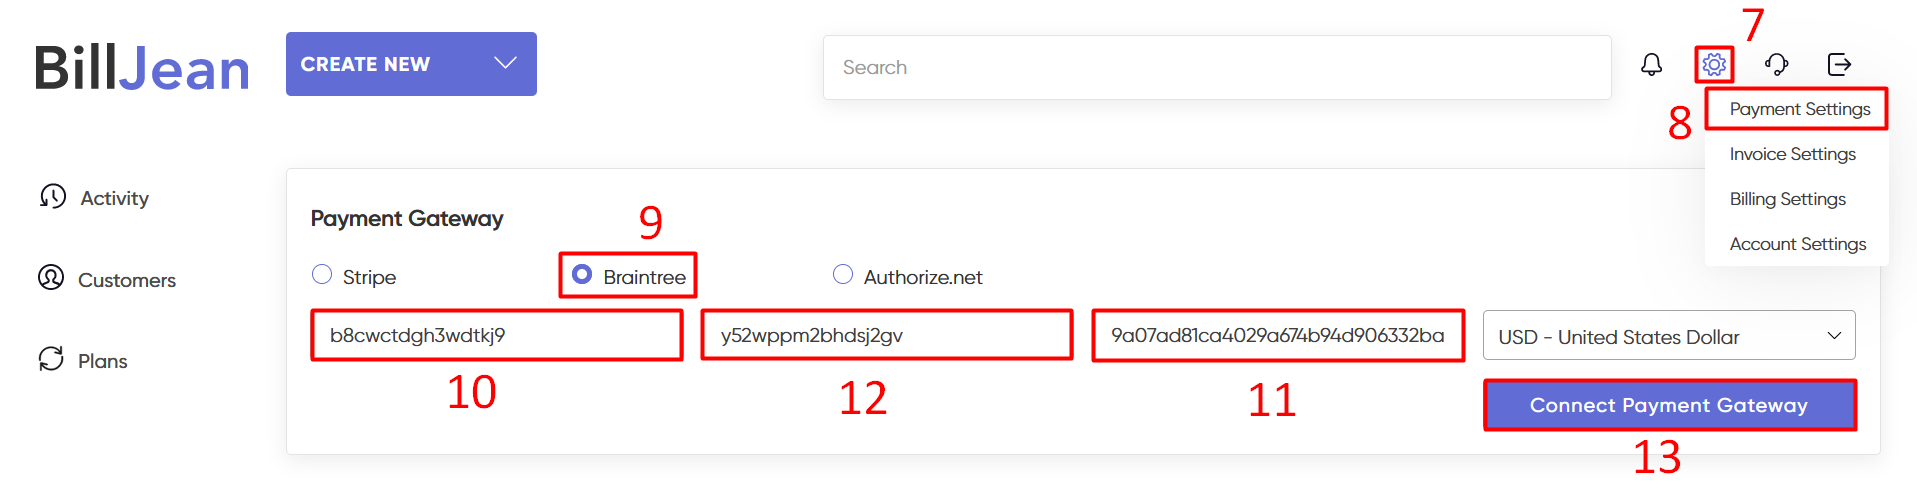The height and width of the screenshot is (495, 1917).
Task: Go to Account Settings
Action: pos(1797,244)
